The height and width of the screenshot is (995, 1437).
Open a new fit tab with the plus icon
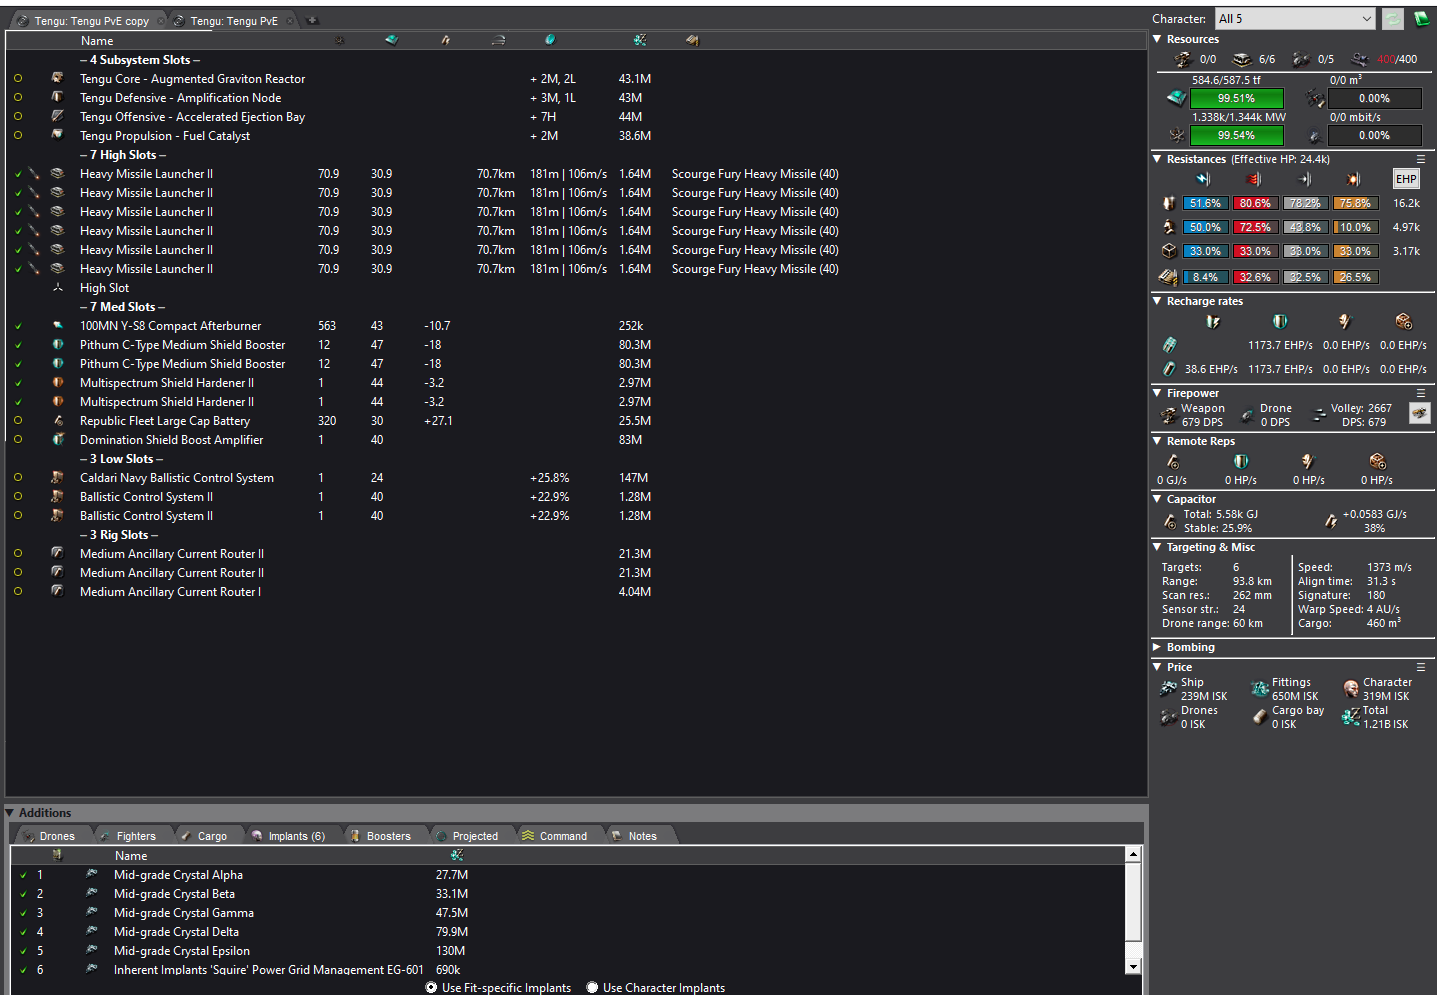click(x=312, y=20)
